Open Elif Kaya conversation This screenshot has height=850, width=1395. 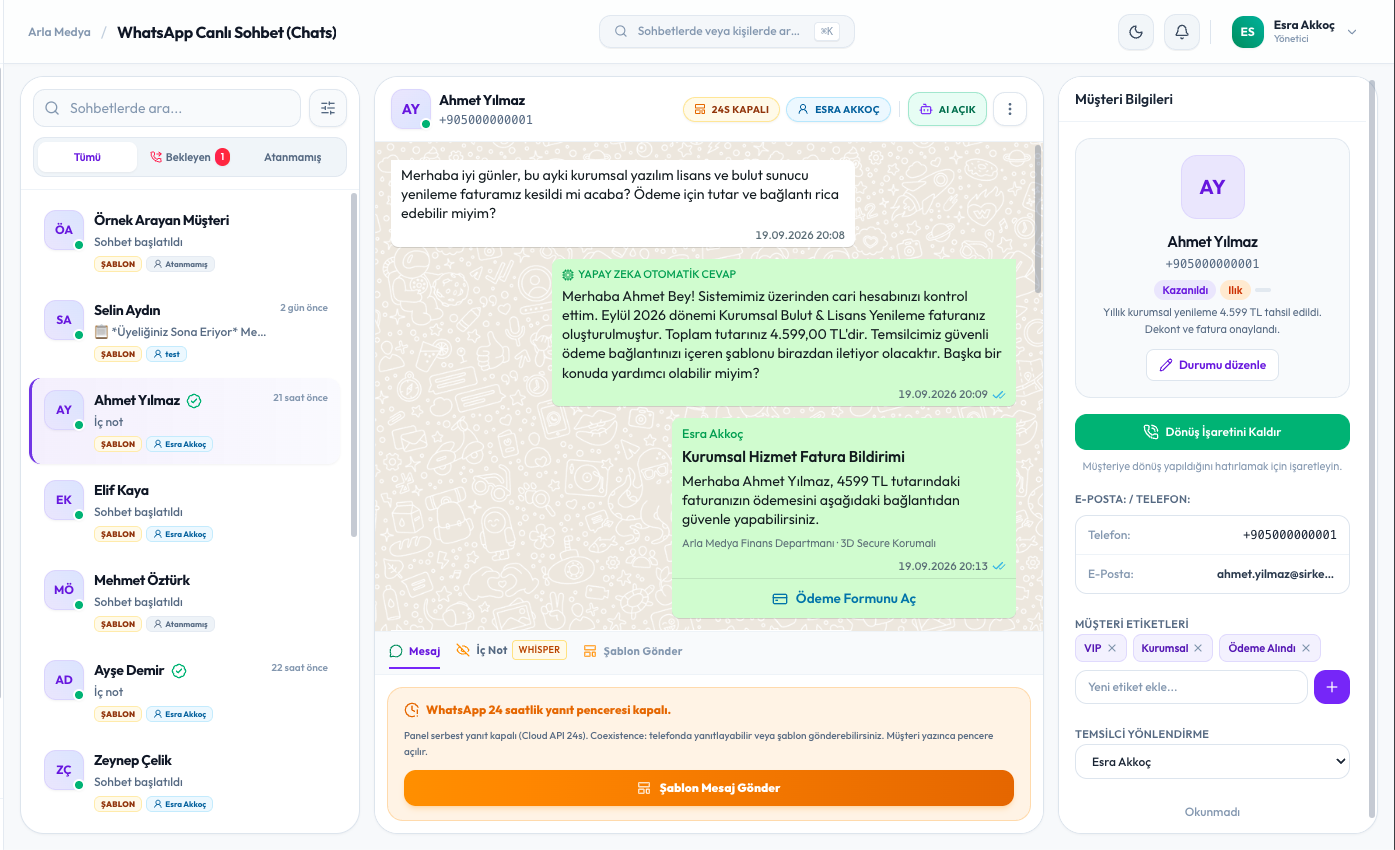pos(186,511)
